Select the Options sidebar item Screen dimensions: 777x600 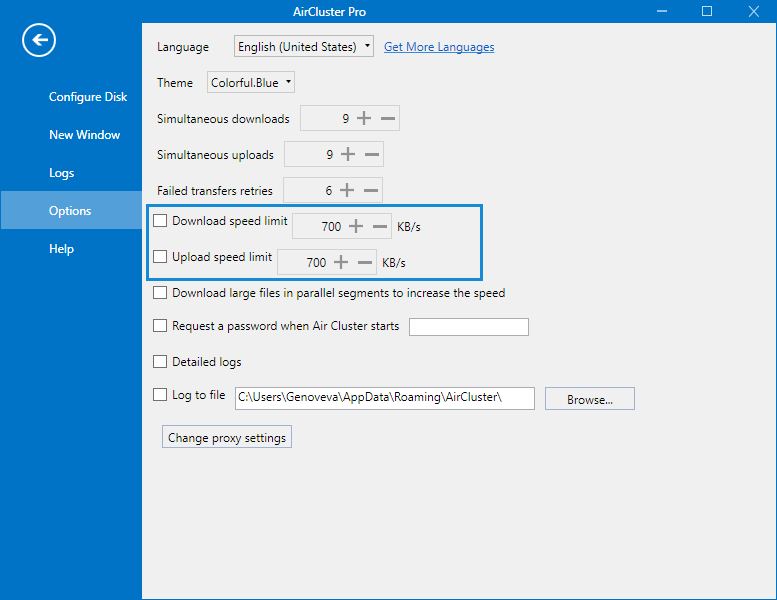pyautogui.click(x=71, y=210)
